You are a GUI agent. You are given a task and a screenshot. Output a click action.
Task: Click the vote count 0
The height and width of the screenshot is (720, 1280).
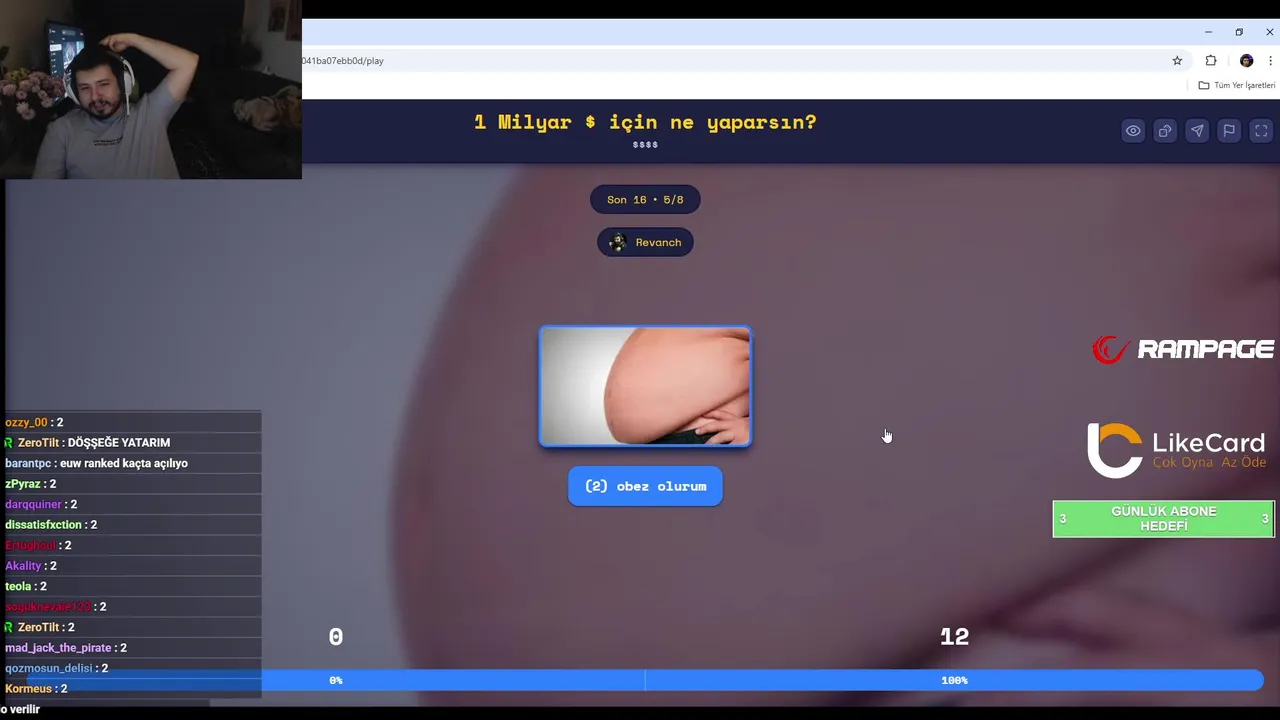[336, 637]
